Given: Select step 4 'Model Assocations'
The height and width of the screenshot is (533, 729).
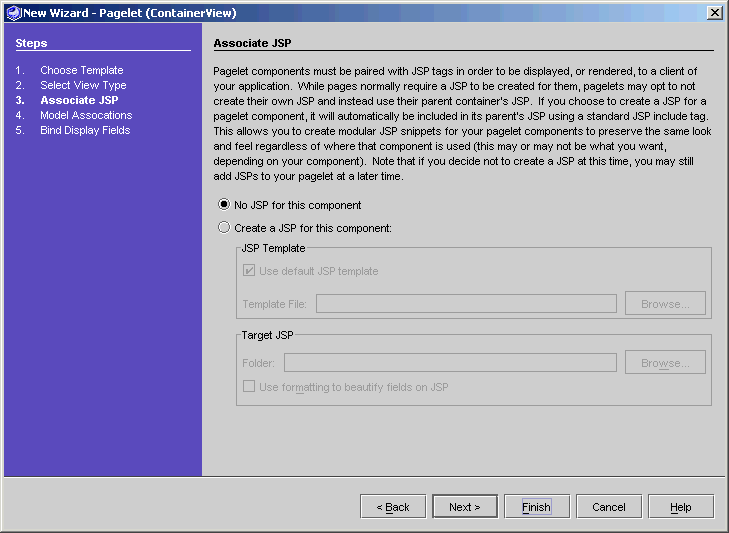Looking at the screenshot, I should (x=86, y=115).
